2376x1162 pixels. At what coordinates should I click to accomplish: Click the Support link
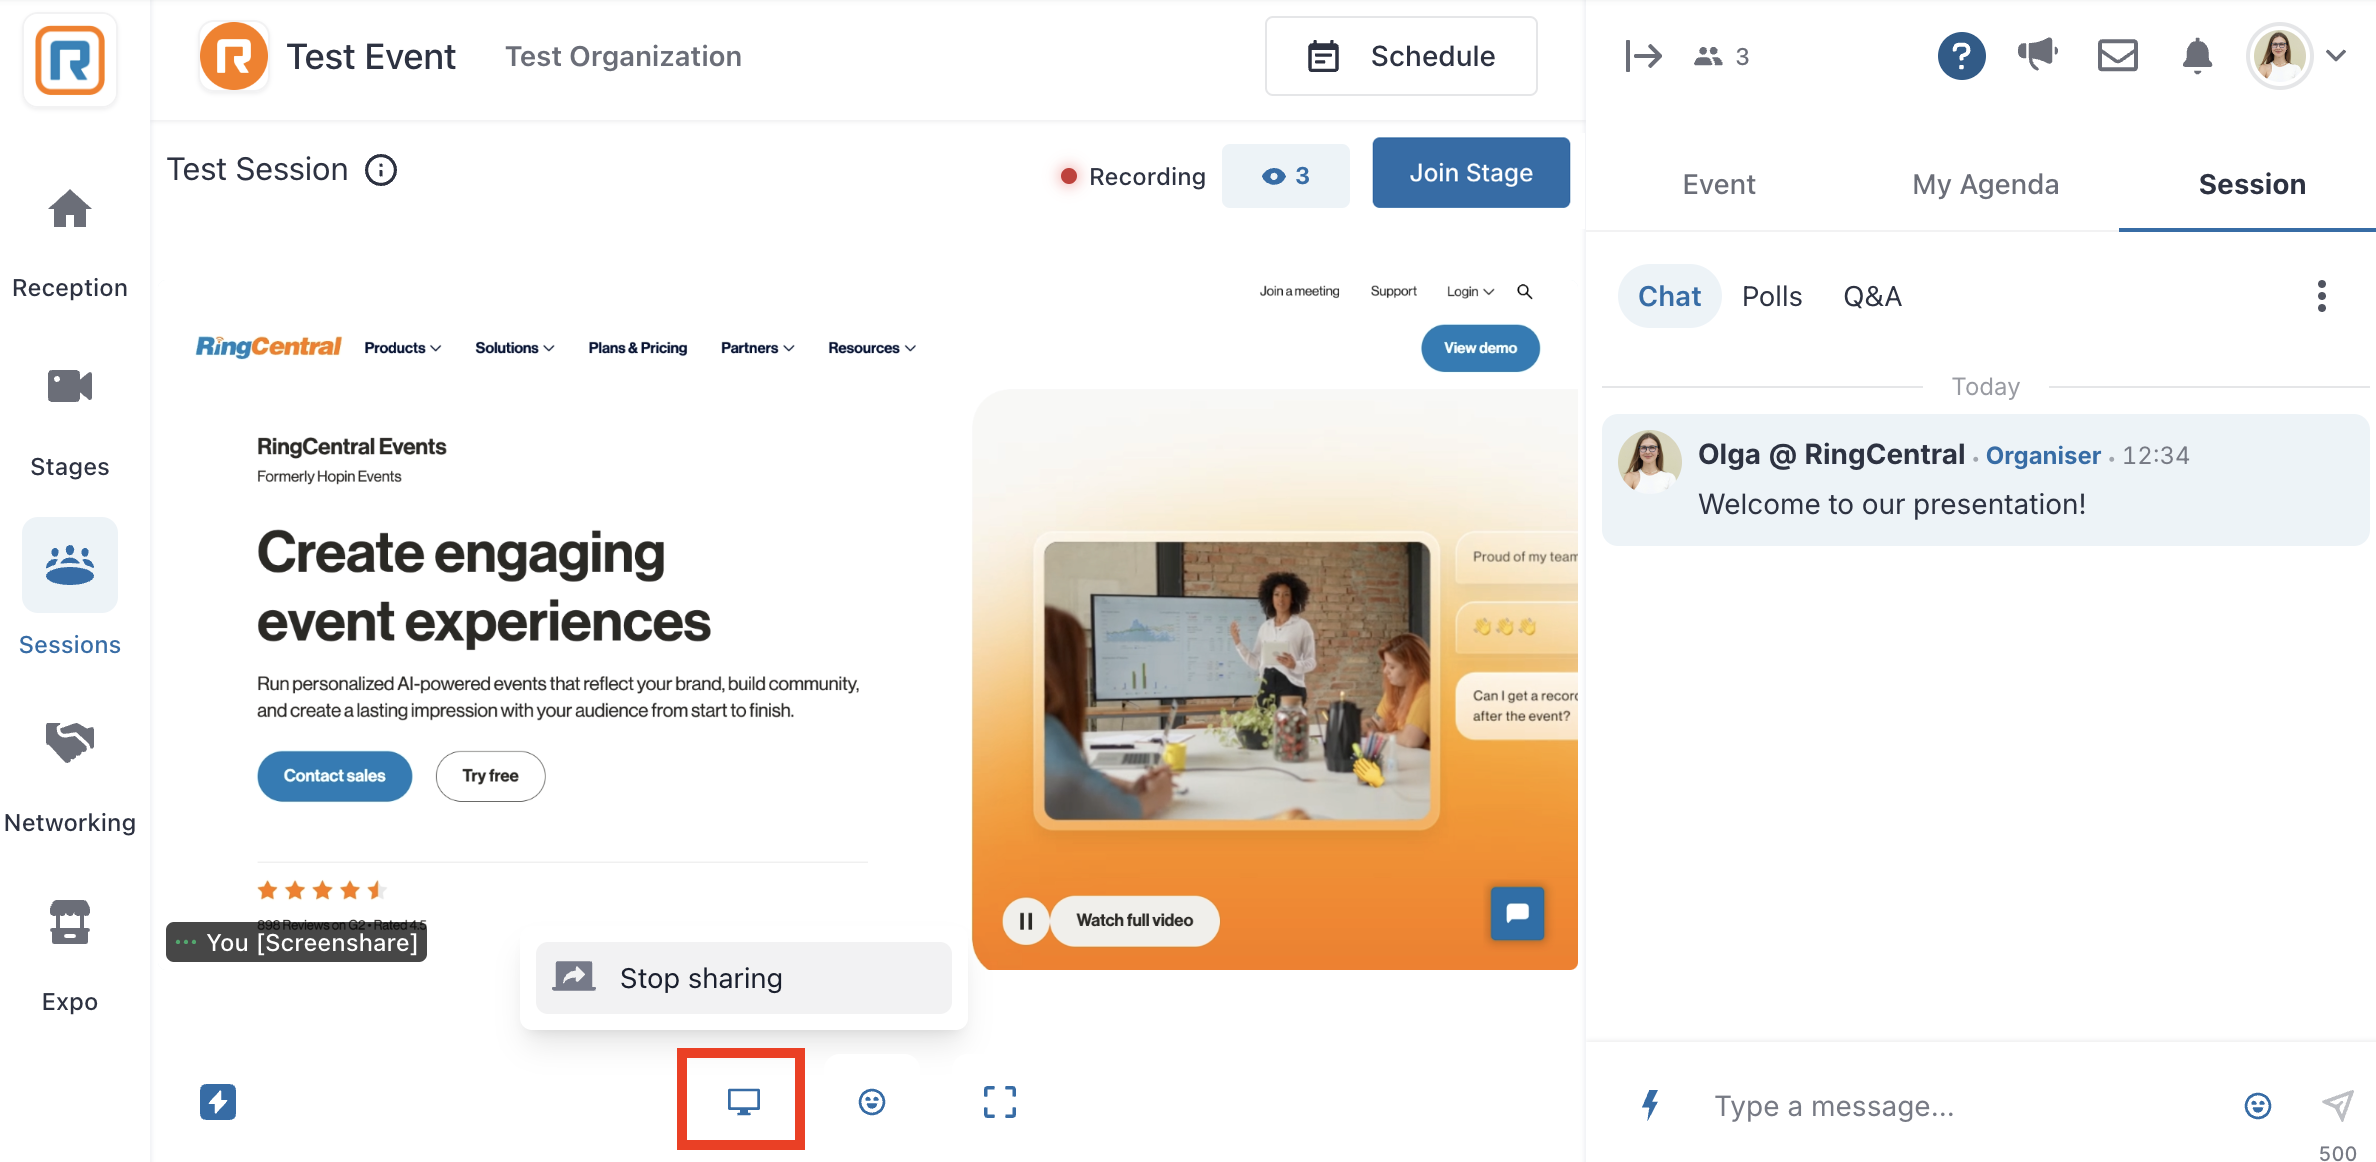tap(1393, 292)
